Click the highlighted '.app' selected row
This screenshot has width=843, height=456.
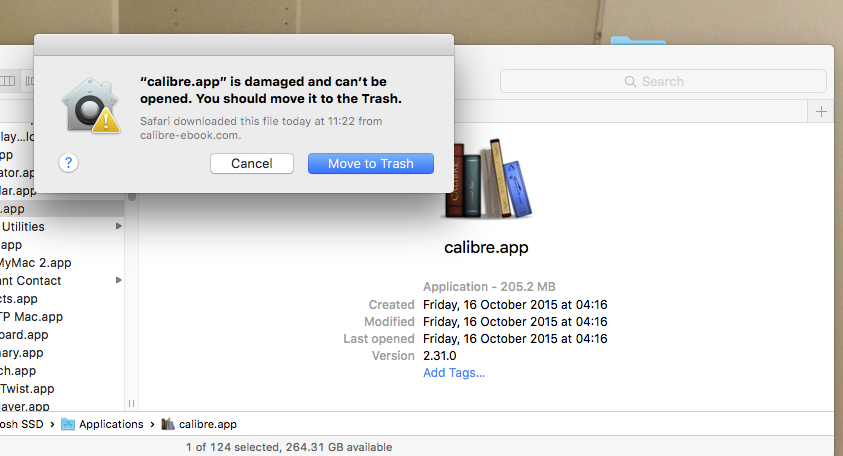tap(62, 209)
